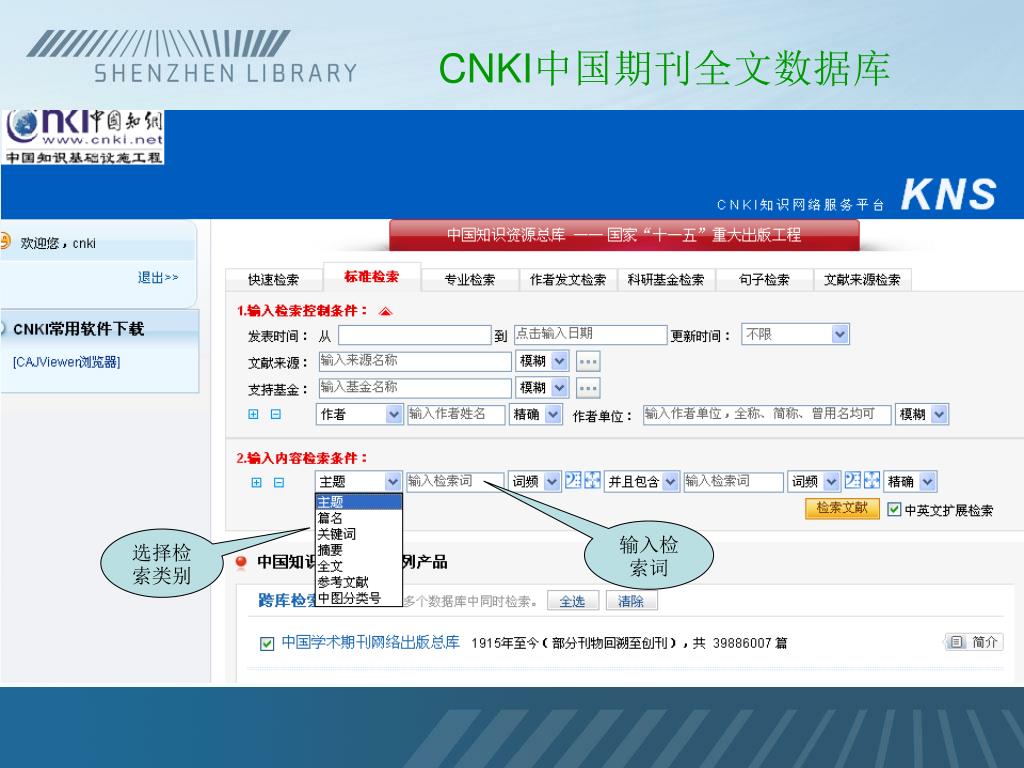Click the CNKI logo at top left

(84, 136)
